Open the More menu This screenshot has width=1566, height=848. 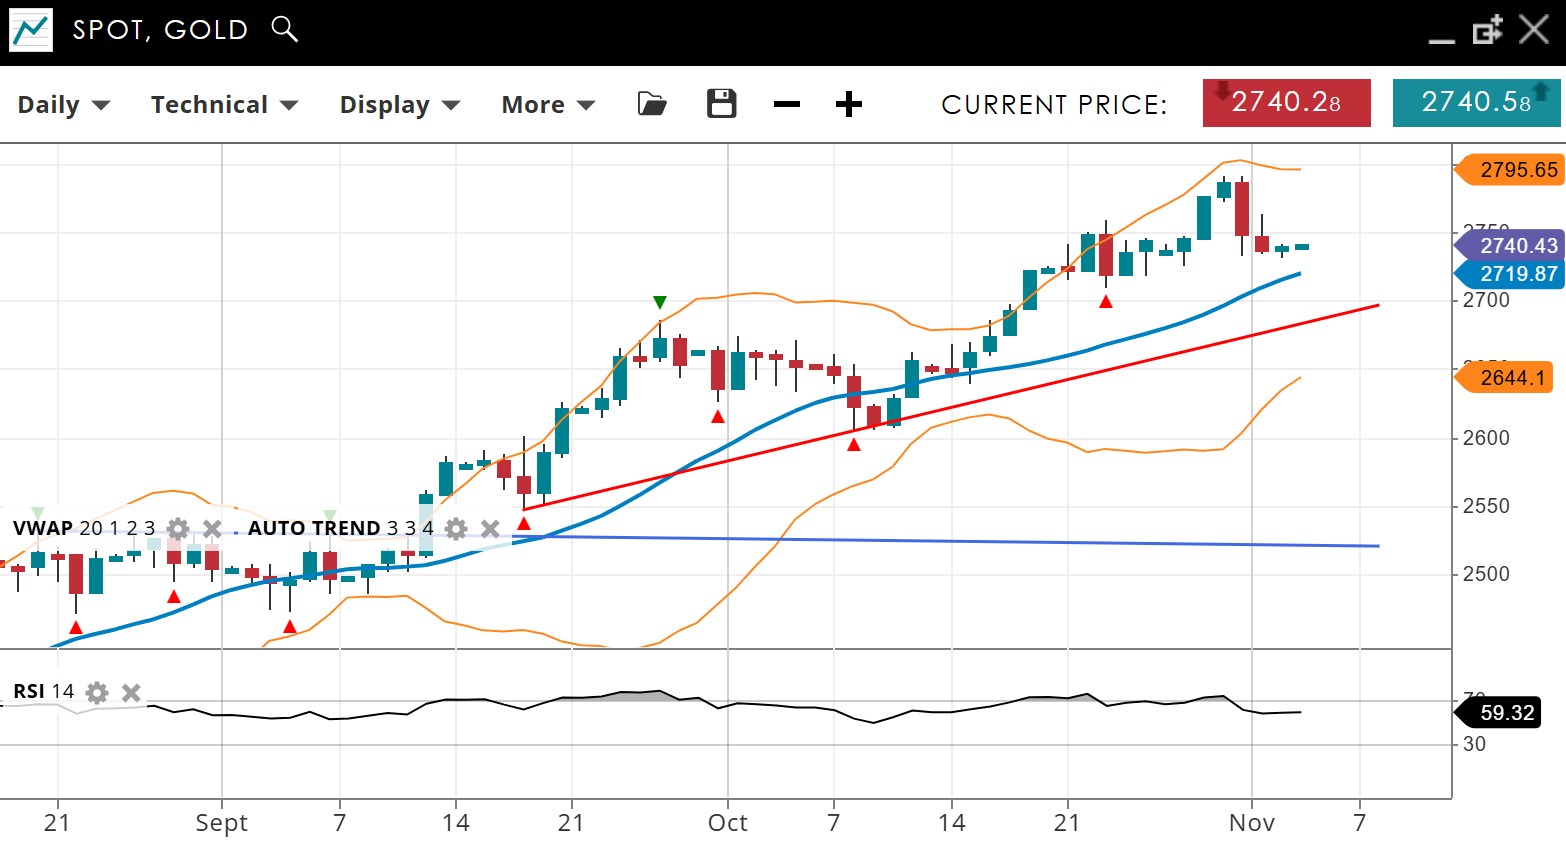(548, 105)
